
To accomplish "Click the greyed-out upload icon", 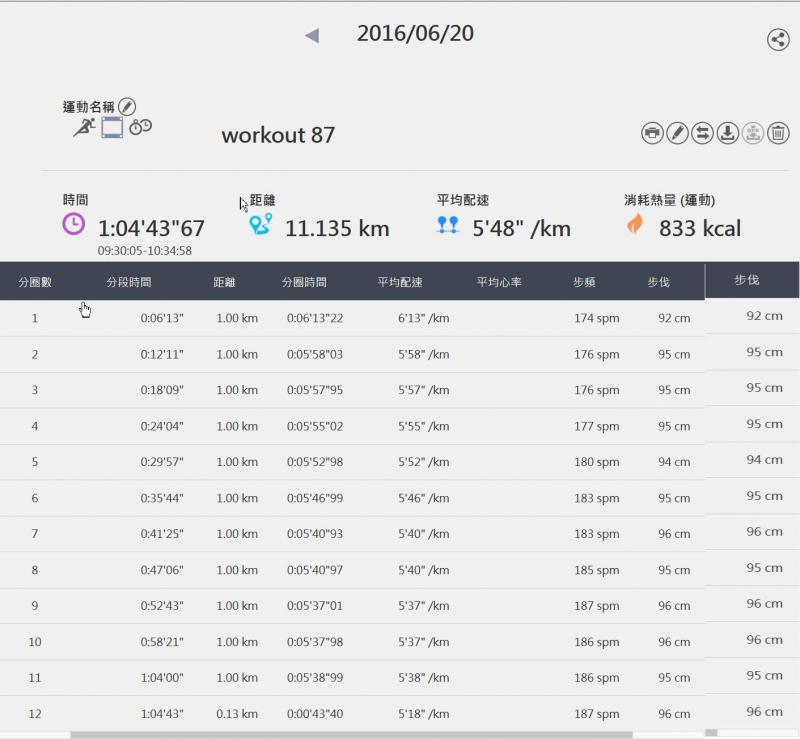I will [753, 133].
